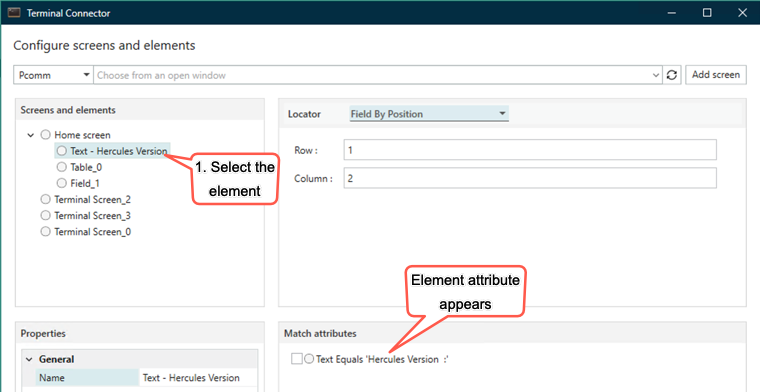The height and width of the screenshot is (392, 760).
Task: Open the Choose from an open window combo box
Action: click(x=378, y=75)
